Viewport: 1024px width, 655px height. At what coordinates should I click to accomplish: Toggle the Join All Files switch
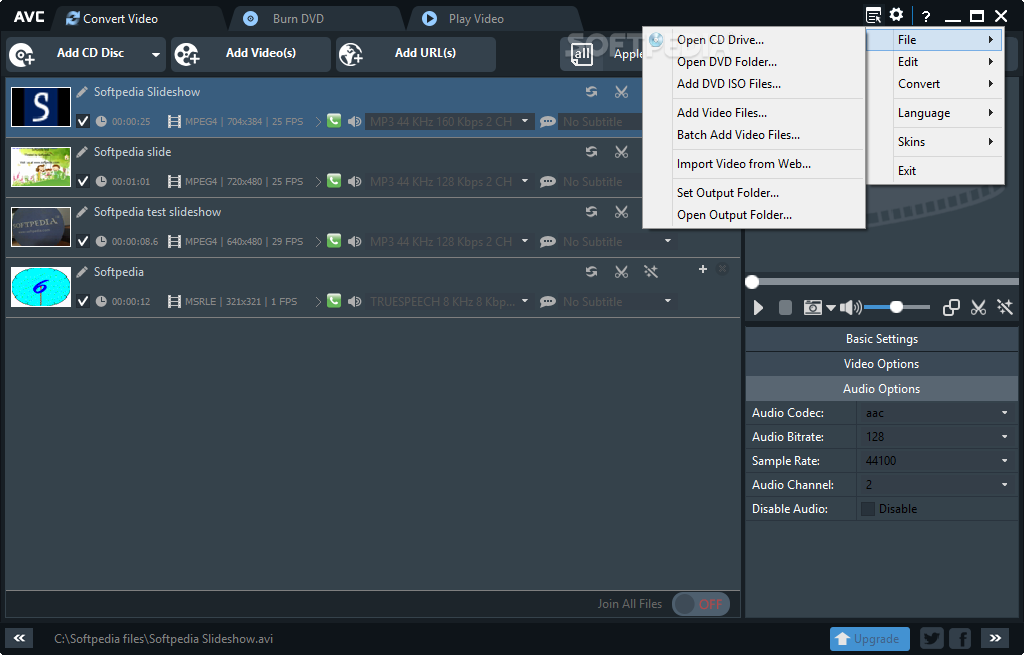point(701,604)
